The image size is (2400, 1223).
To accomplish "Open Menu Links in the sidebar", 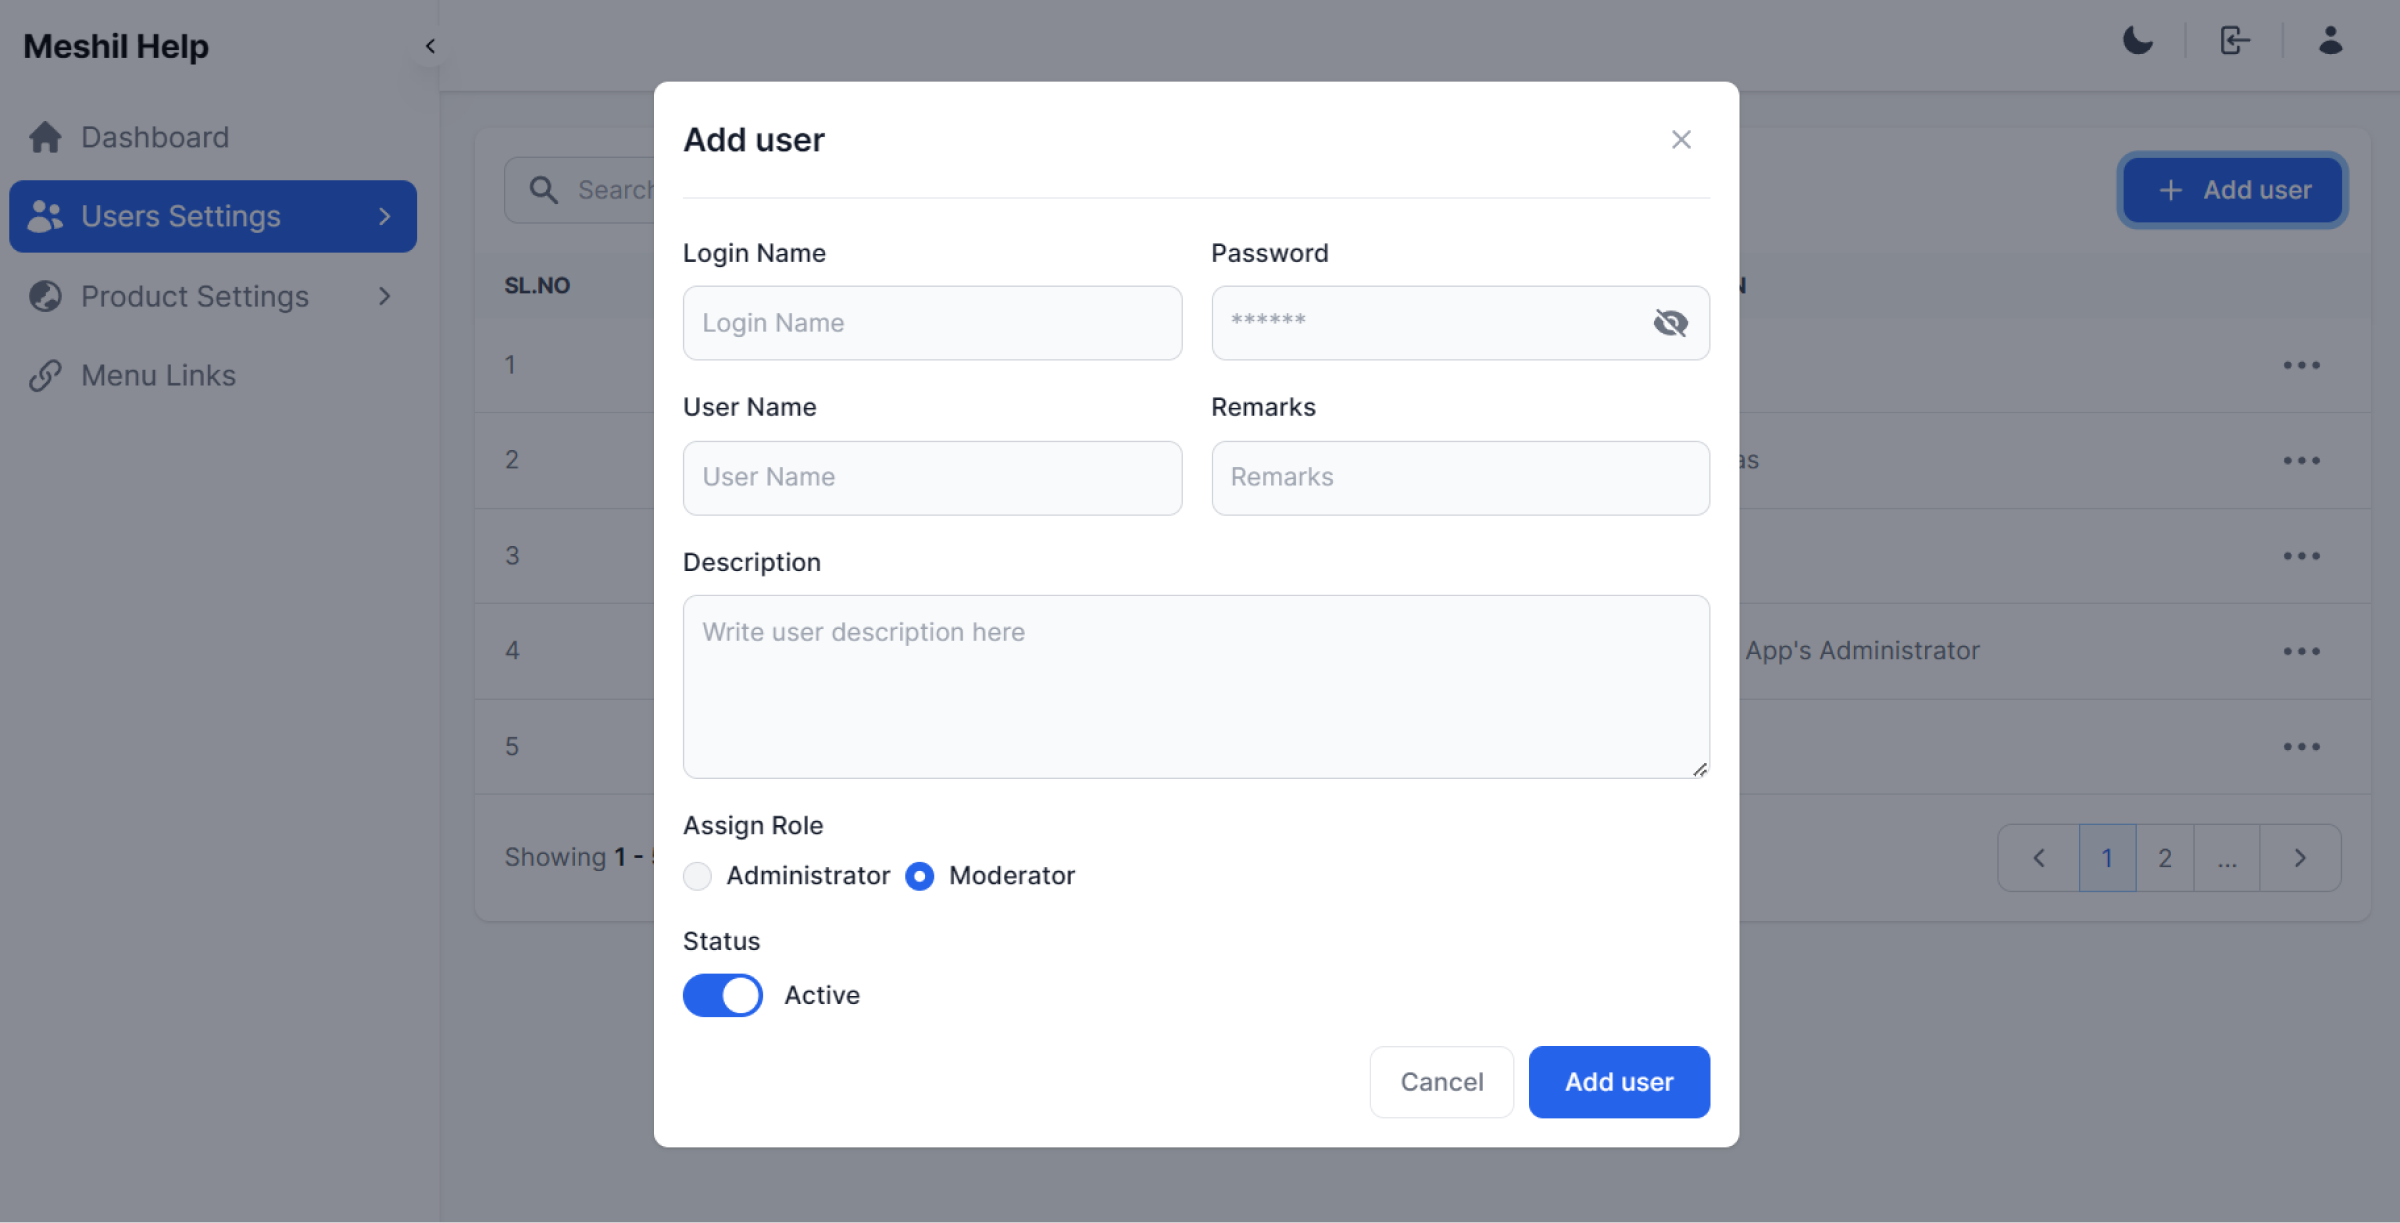I will pos(158,376).
